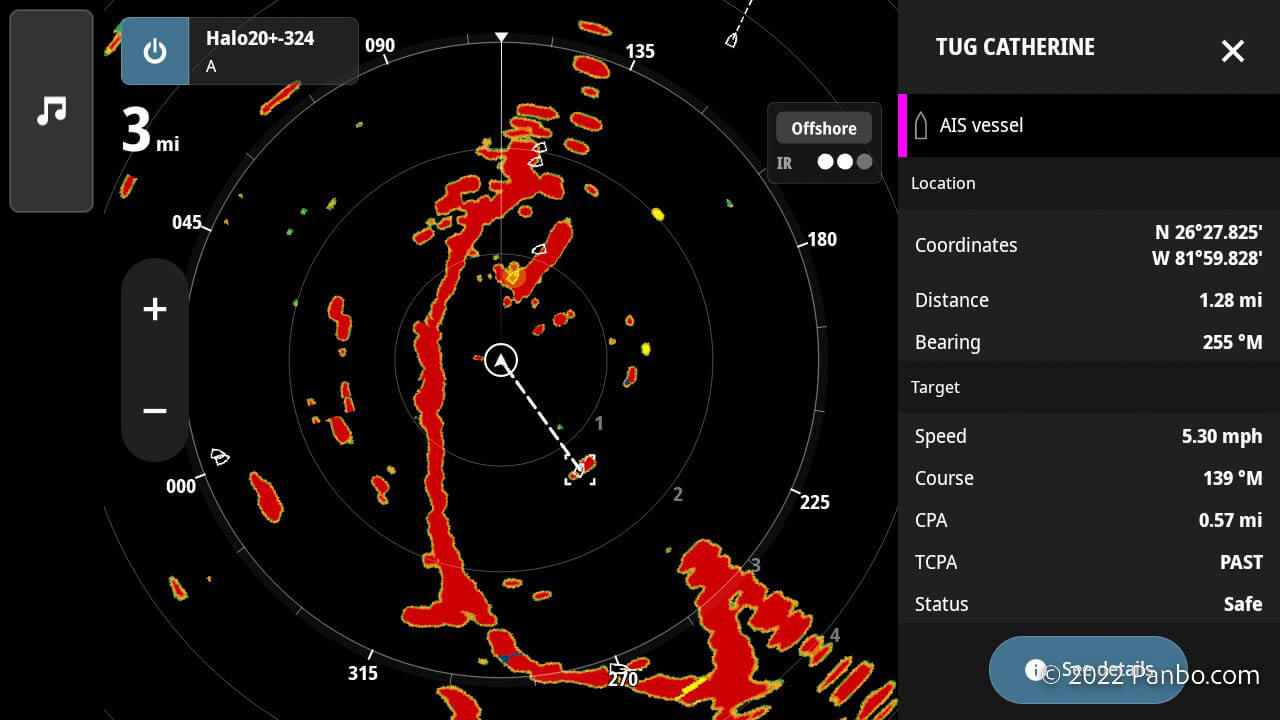
Task: Select the AIS target icon inside the acquisition box
Action: tap(580, 467)
